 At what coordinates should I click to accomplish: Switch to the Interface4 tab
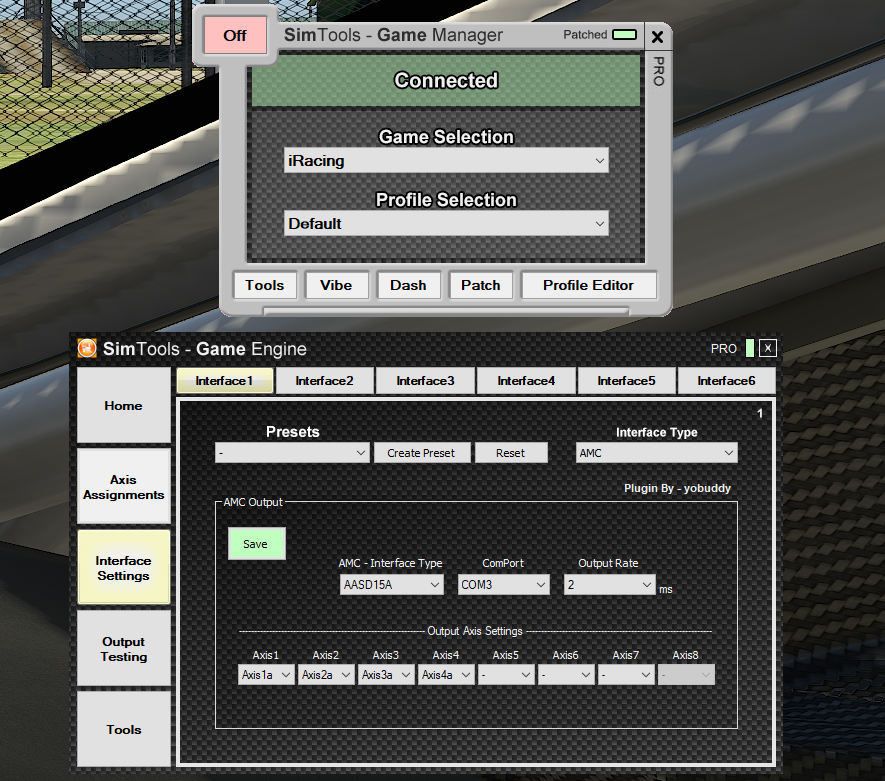point(526,381)
